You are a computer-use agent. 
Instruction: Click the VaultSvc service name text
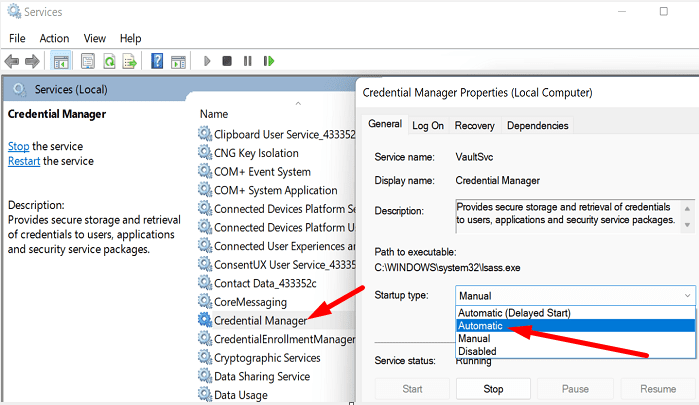(x=474, y=157)
